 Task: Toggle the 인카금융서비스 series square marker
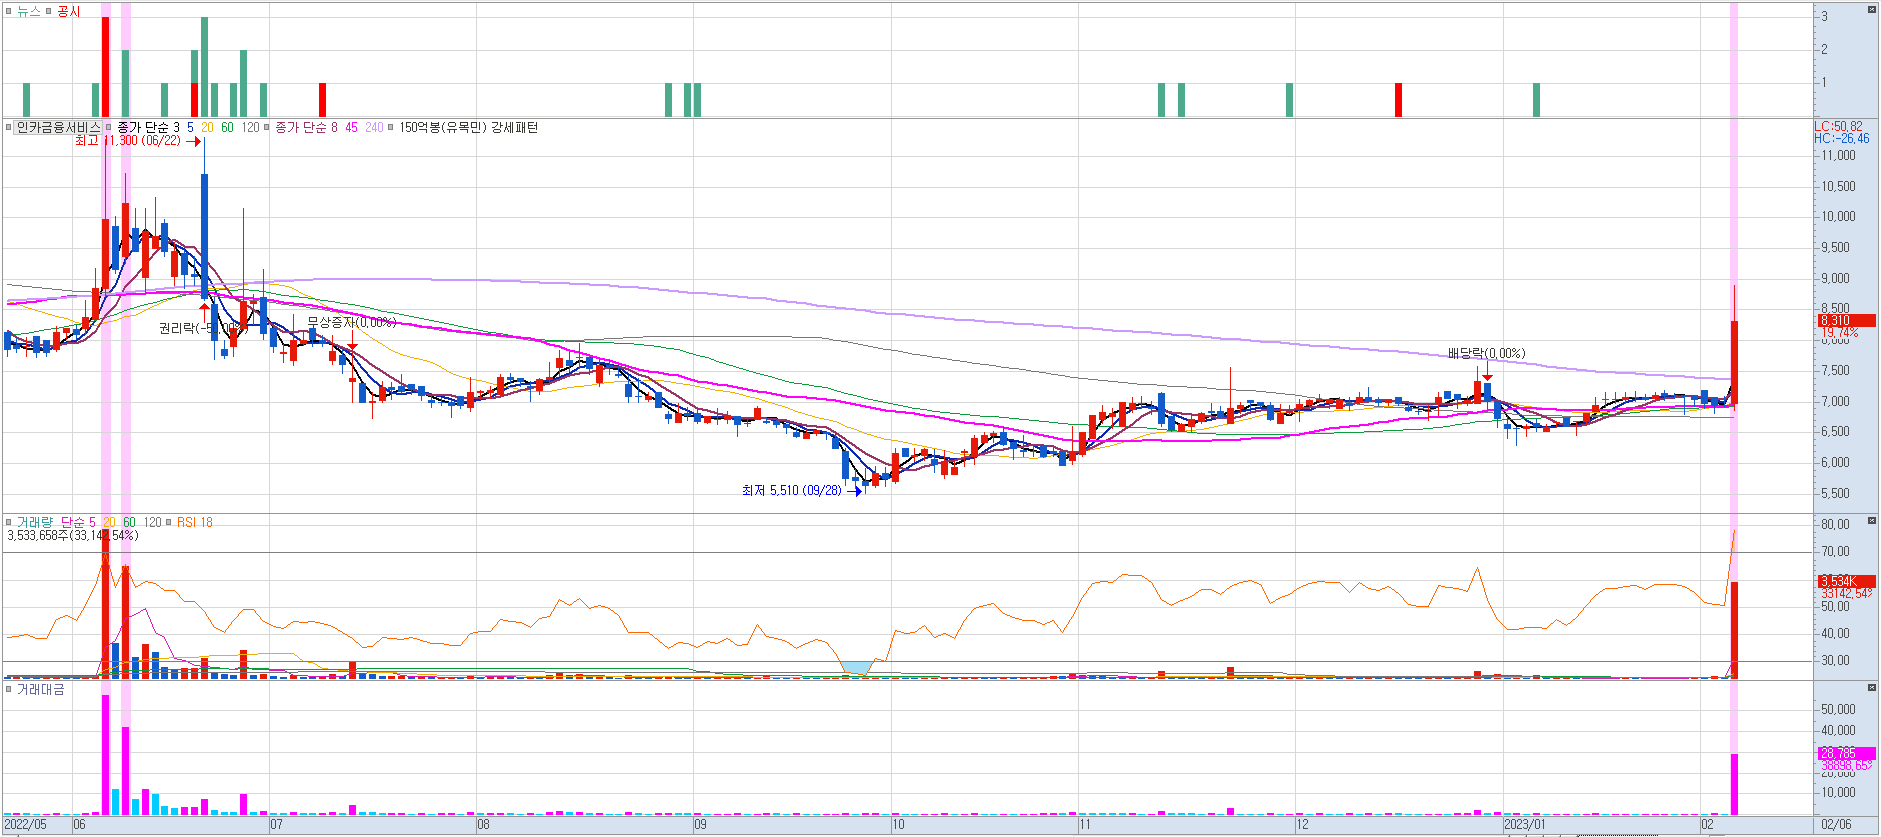(9, 128)
